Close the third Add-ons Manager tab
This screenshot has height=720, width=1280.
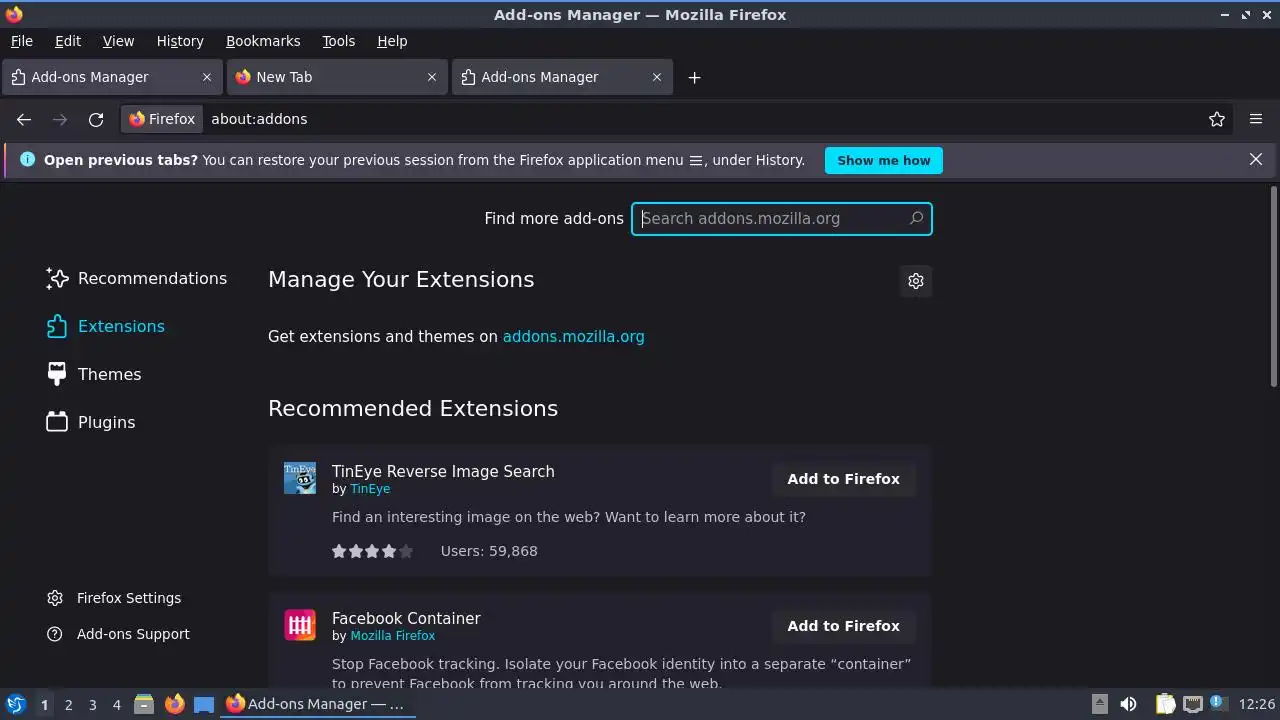(x=657, y=77)
